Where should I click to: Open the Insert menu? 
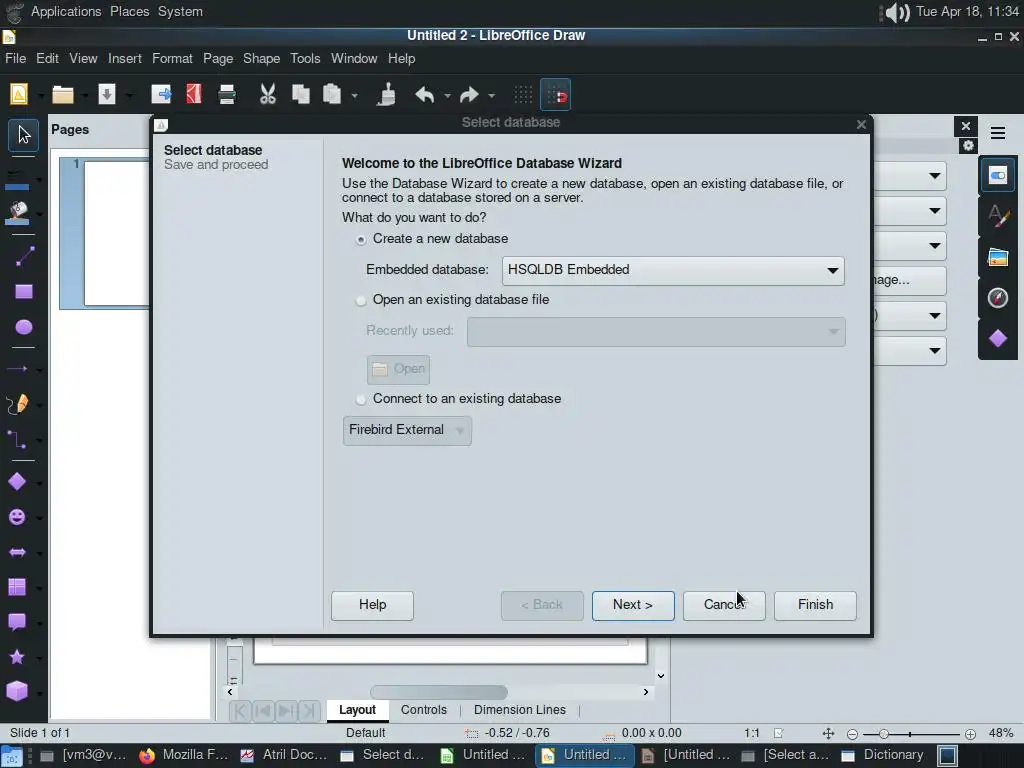[125, 59]
